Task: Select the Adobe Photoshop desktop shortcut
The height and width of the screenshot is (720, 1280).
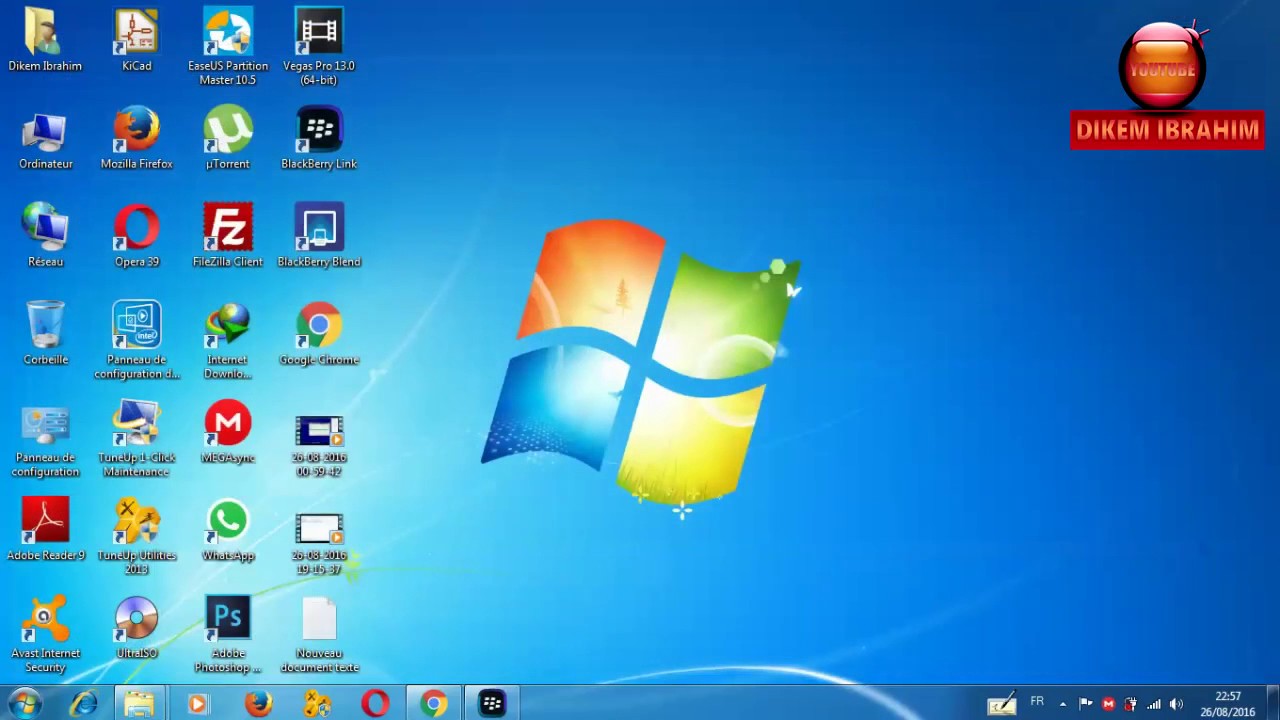Action: (228, 634)
